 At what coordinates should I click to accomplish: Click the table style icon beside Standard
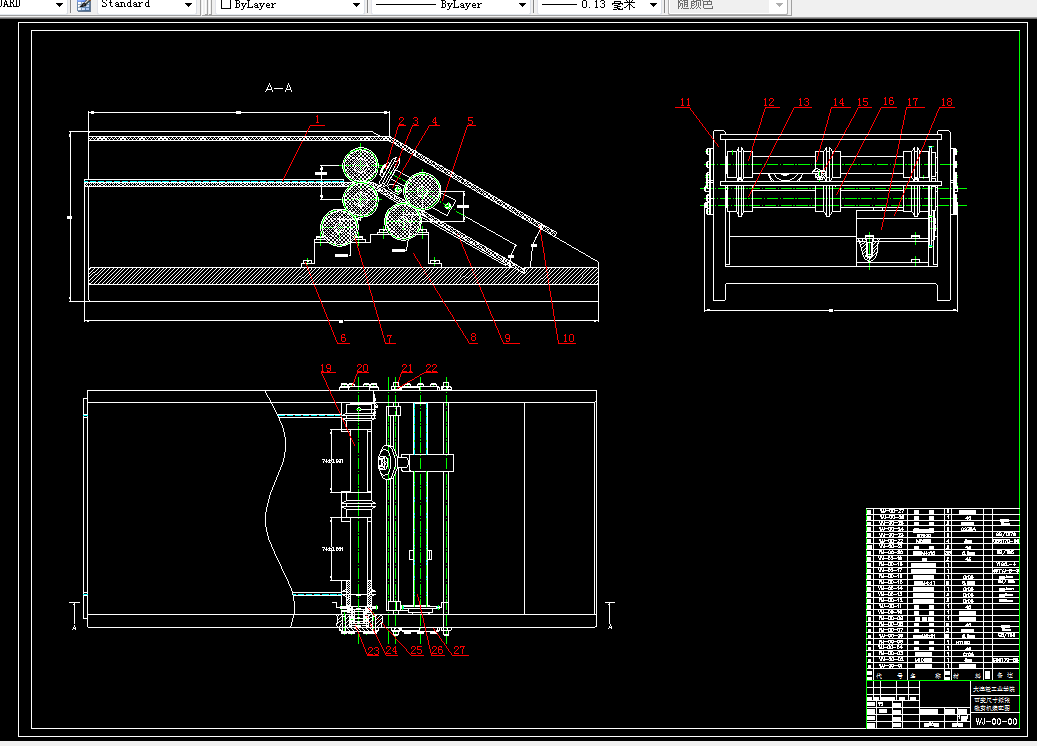84,5
